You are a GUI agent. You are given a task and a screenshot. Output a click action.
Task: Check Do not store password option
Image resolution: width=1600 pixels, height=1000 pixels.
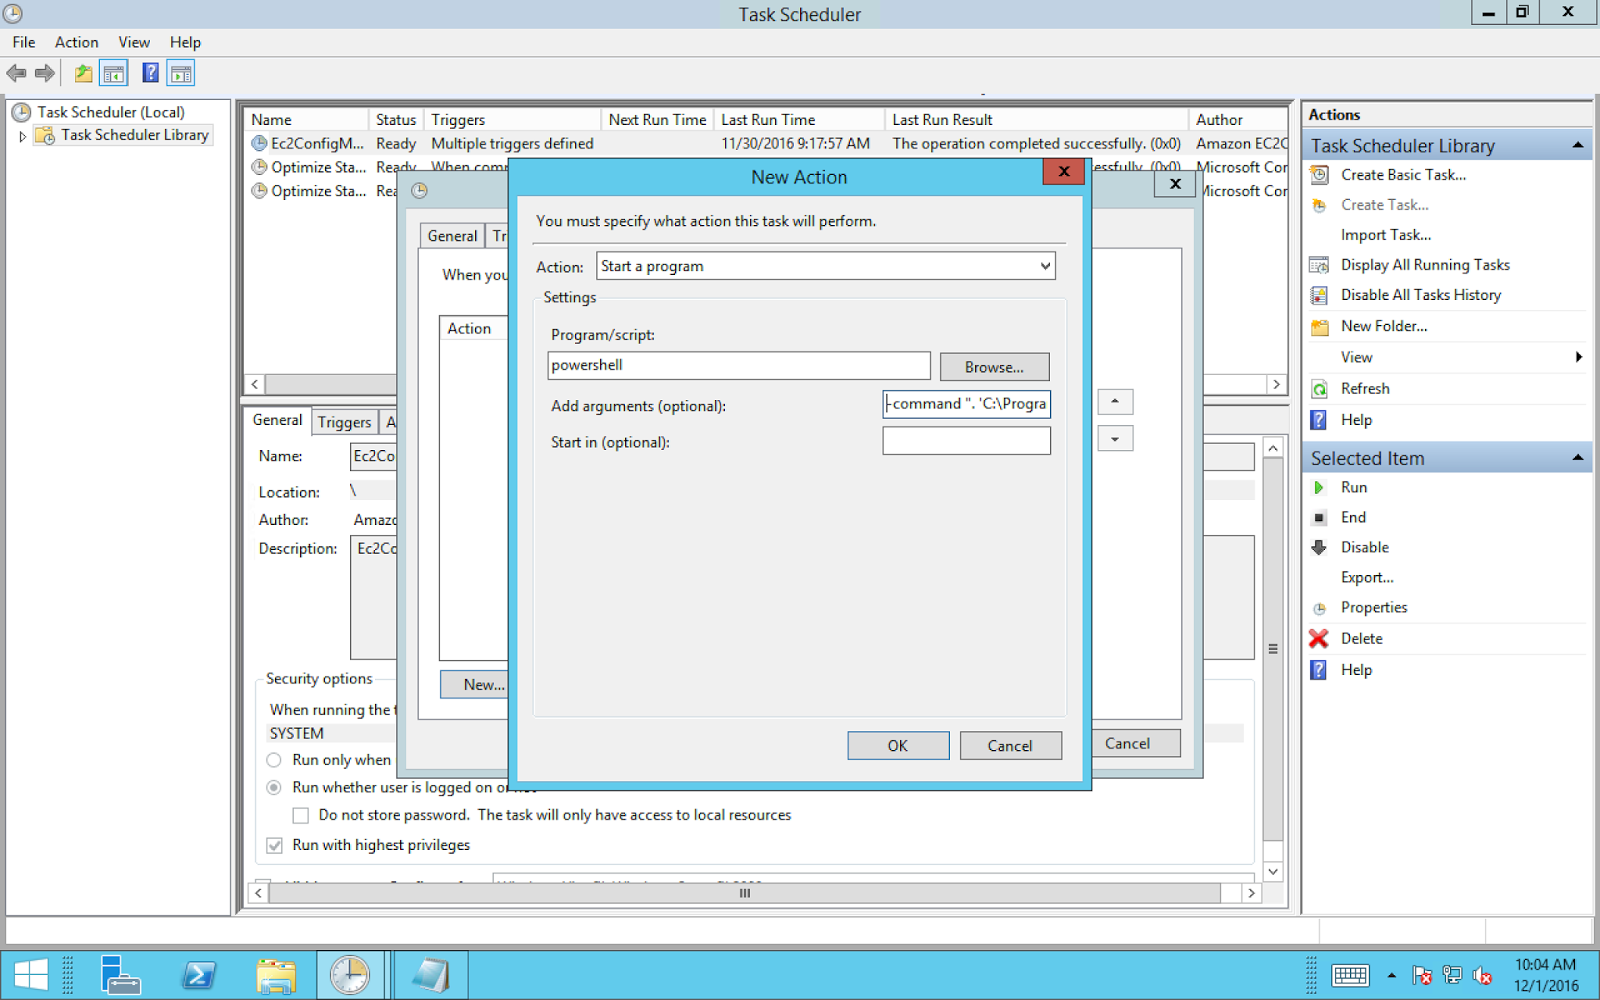tap(300, 815)
